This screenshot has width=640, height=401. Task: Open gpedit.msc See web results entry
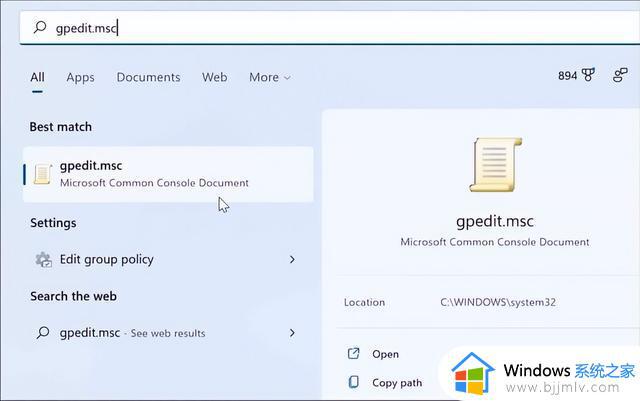168,333
